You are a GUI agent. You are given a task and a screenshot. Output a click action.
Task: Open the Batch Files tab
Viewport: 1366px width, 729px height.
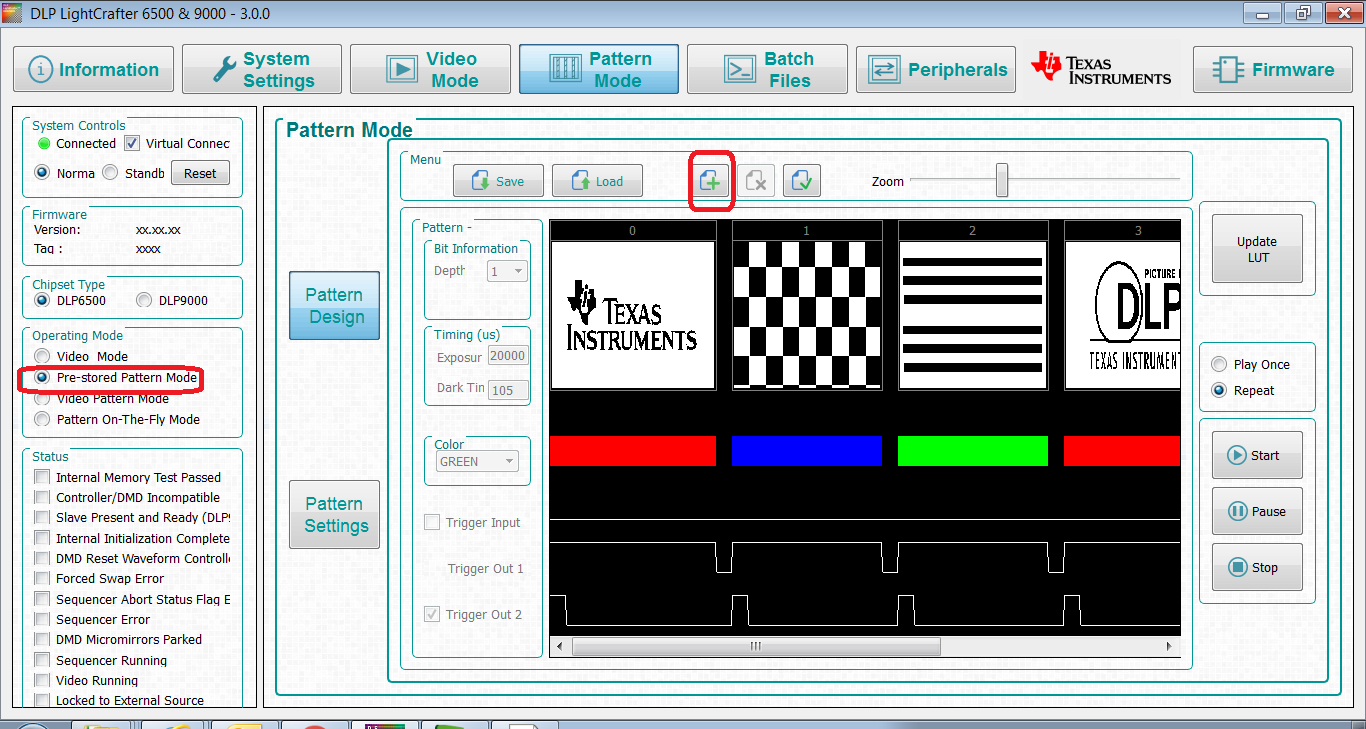(x=767, y=70)
